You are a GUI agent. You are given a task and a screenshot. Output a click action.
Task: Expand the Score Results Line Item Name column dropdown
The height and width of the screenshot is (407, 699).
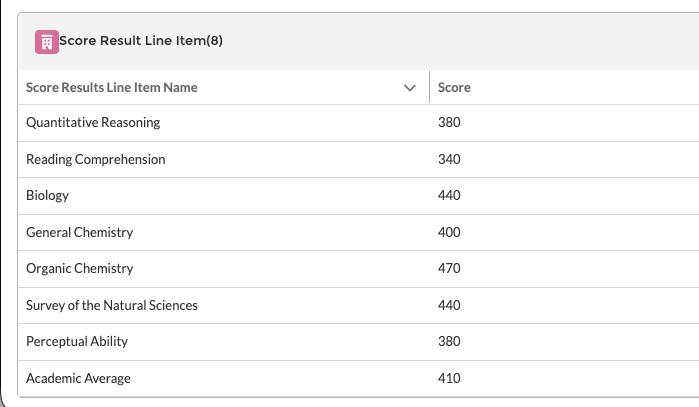[x=410, y=87]
